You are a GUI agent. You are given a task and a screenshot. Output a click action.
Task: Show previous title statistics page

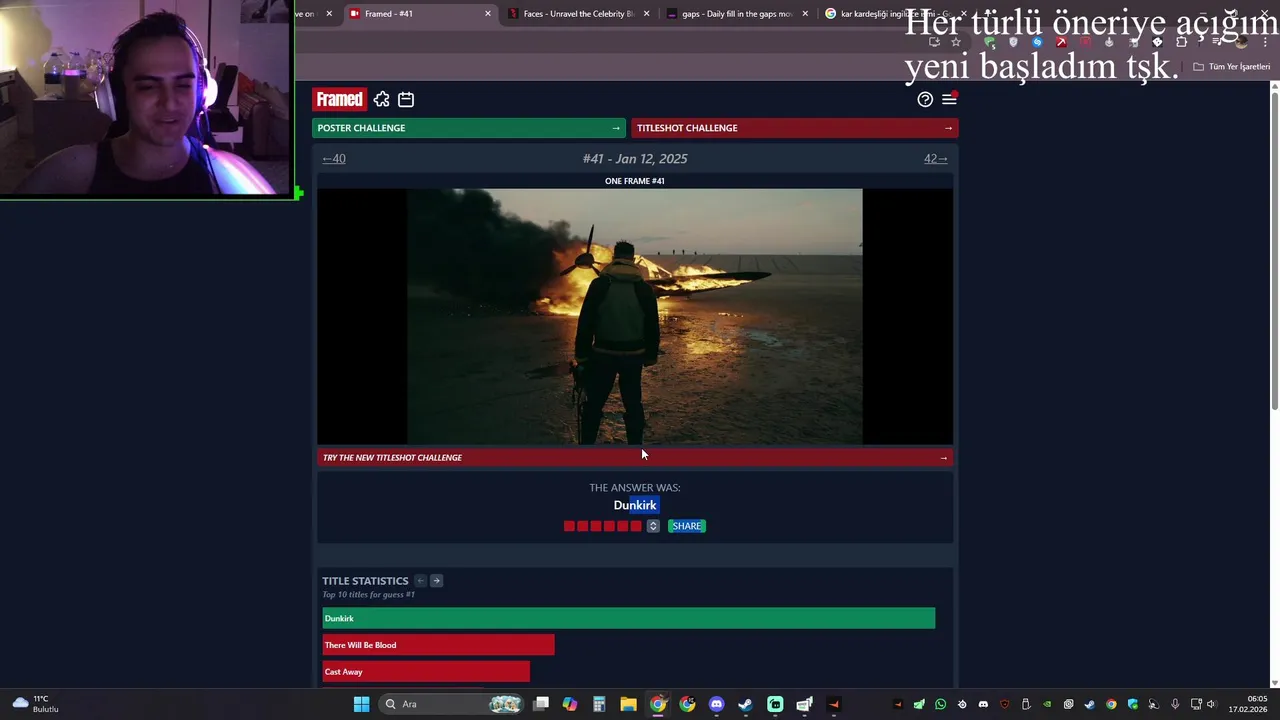coord(420,581)
